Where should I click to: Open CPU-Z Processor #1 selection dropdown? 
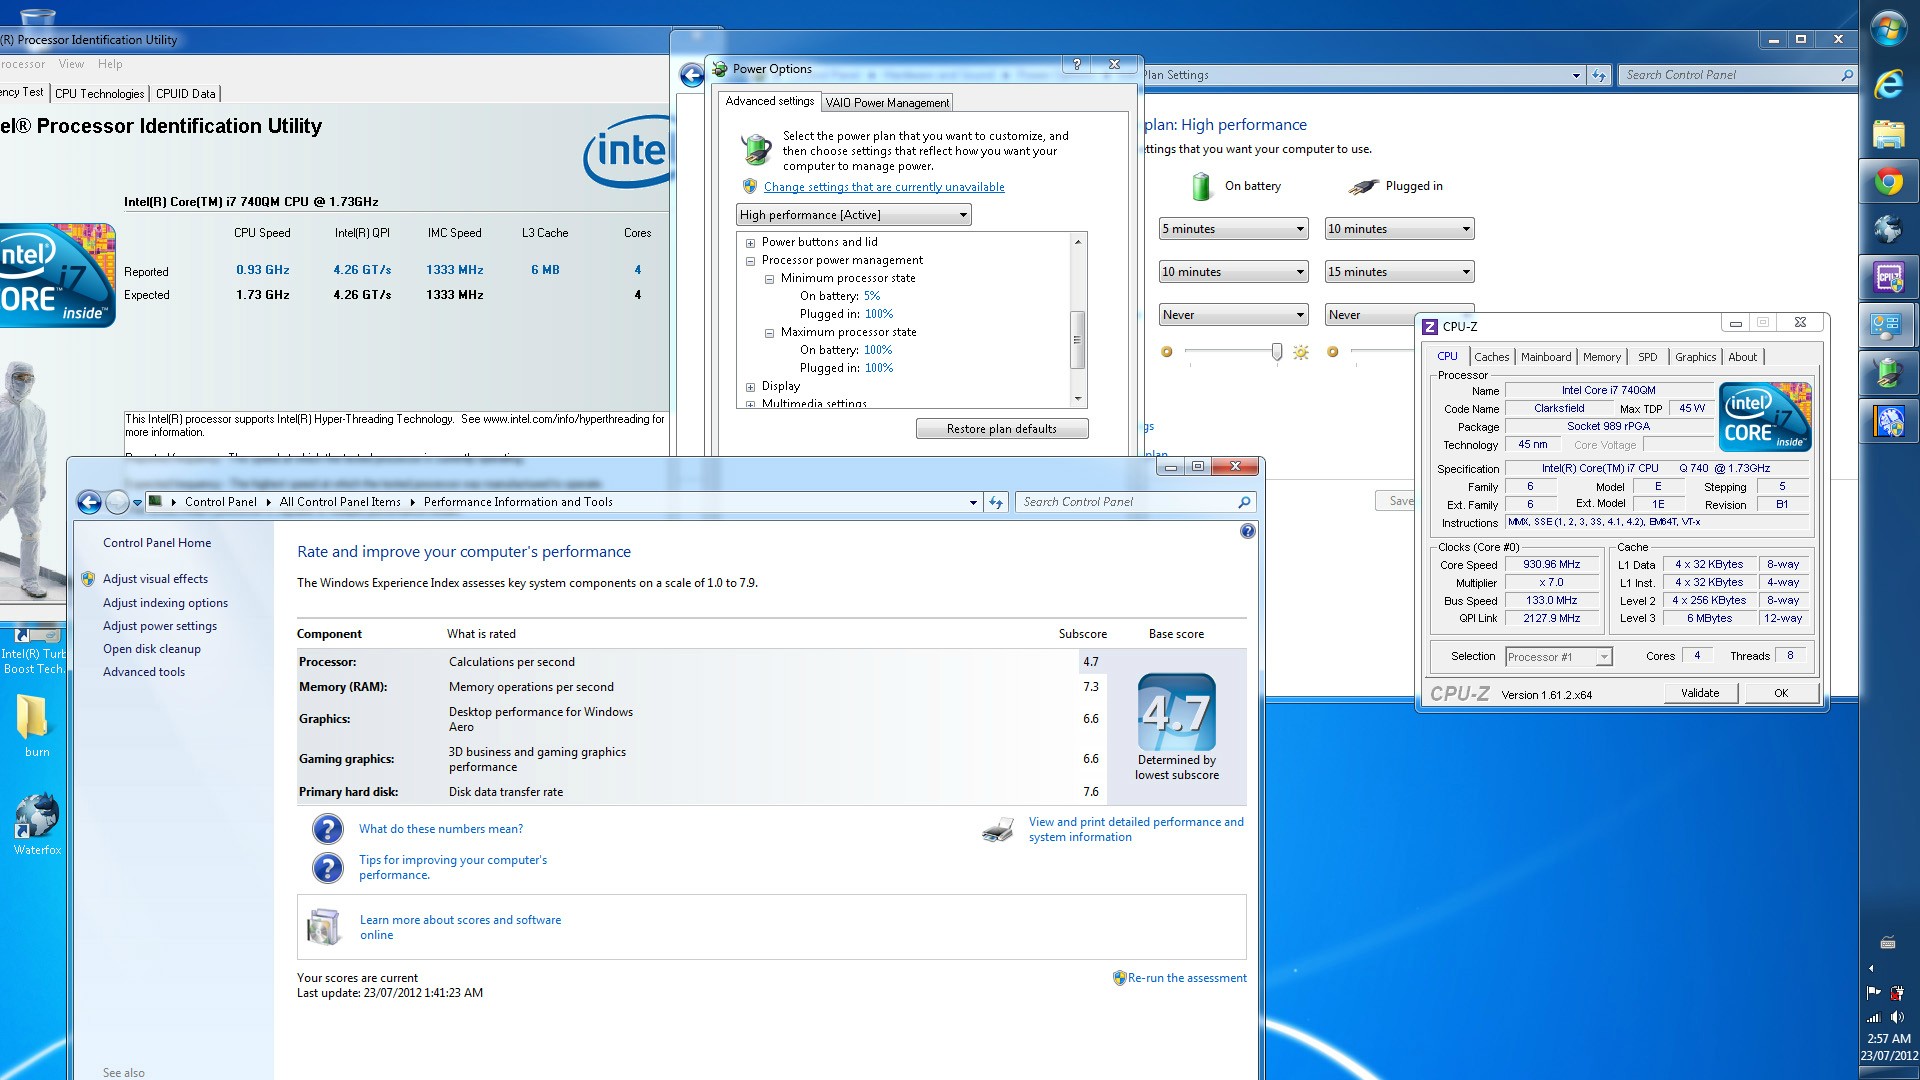coord(1558,657)
